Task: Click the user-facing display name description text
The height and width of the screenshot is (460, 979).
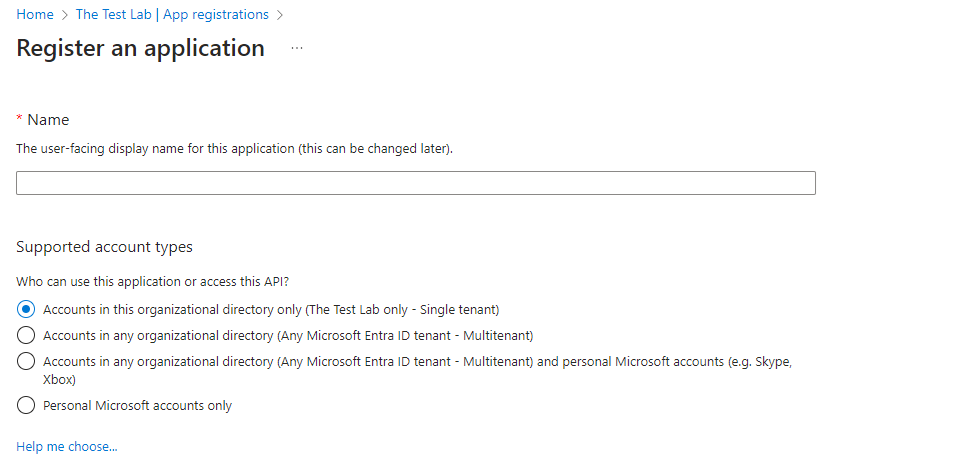Action: coord(234,148)
